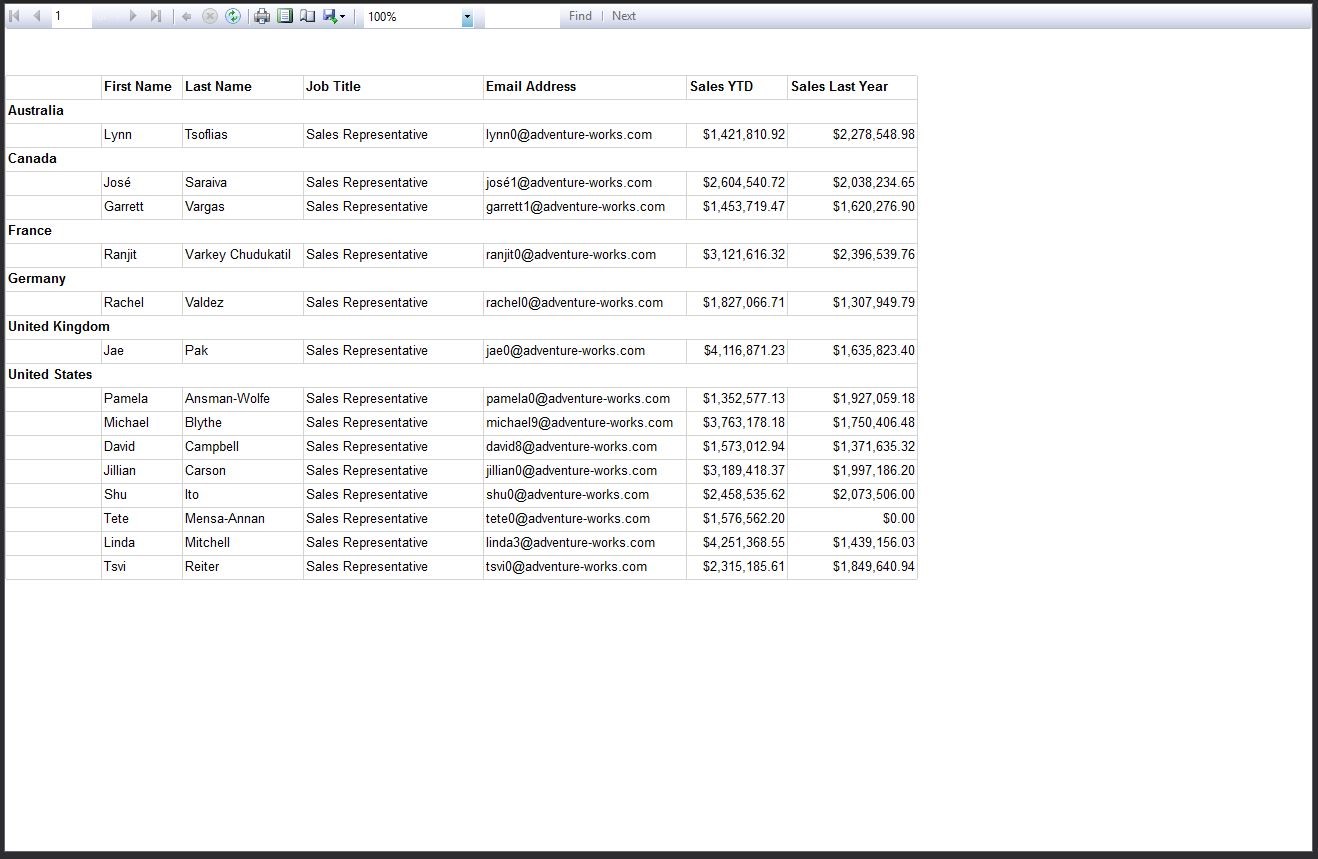Open the Page Setup dialog
The image size is (1318, 859).
307,16
